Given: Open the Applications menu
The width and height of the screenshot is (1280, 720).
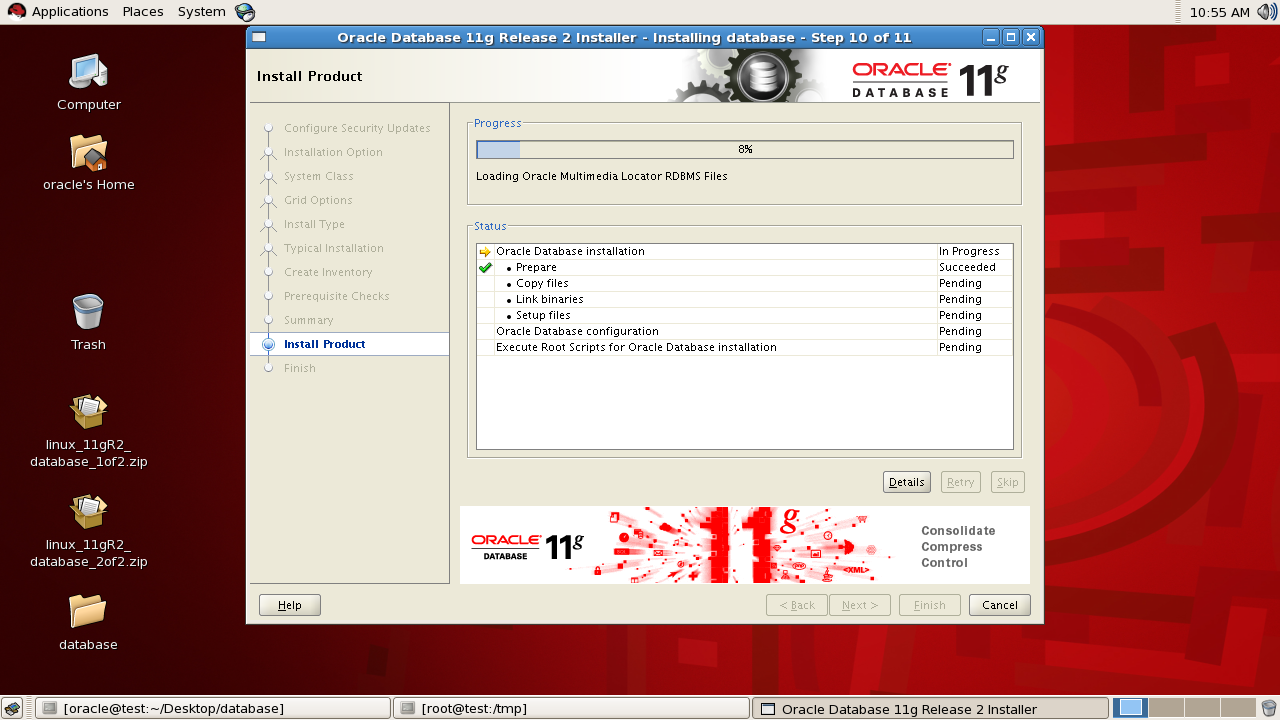Looking at the screenshot, I should click(70, 12).
